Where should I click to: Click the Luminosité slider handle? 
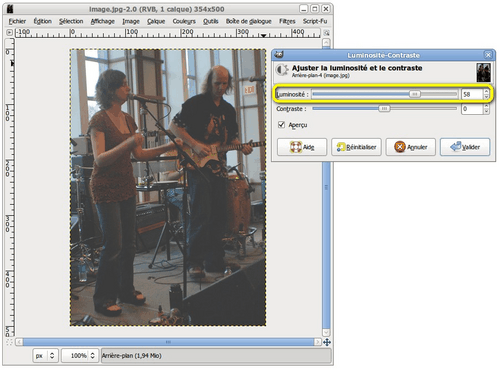click(x=415, y=94)
